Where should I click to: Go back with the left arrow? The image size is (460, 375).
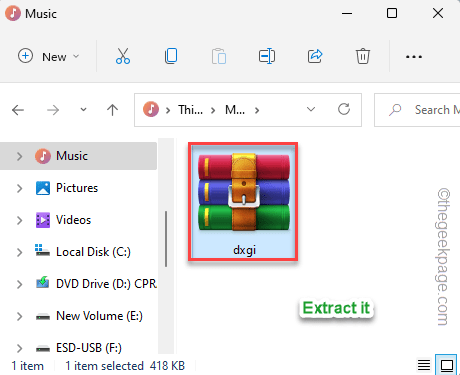click(x=18, y=110)
